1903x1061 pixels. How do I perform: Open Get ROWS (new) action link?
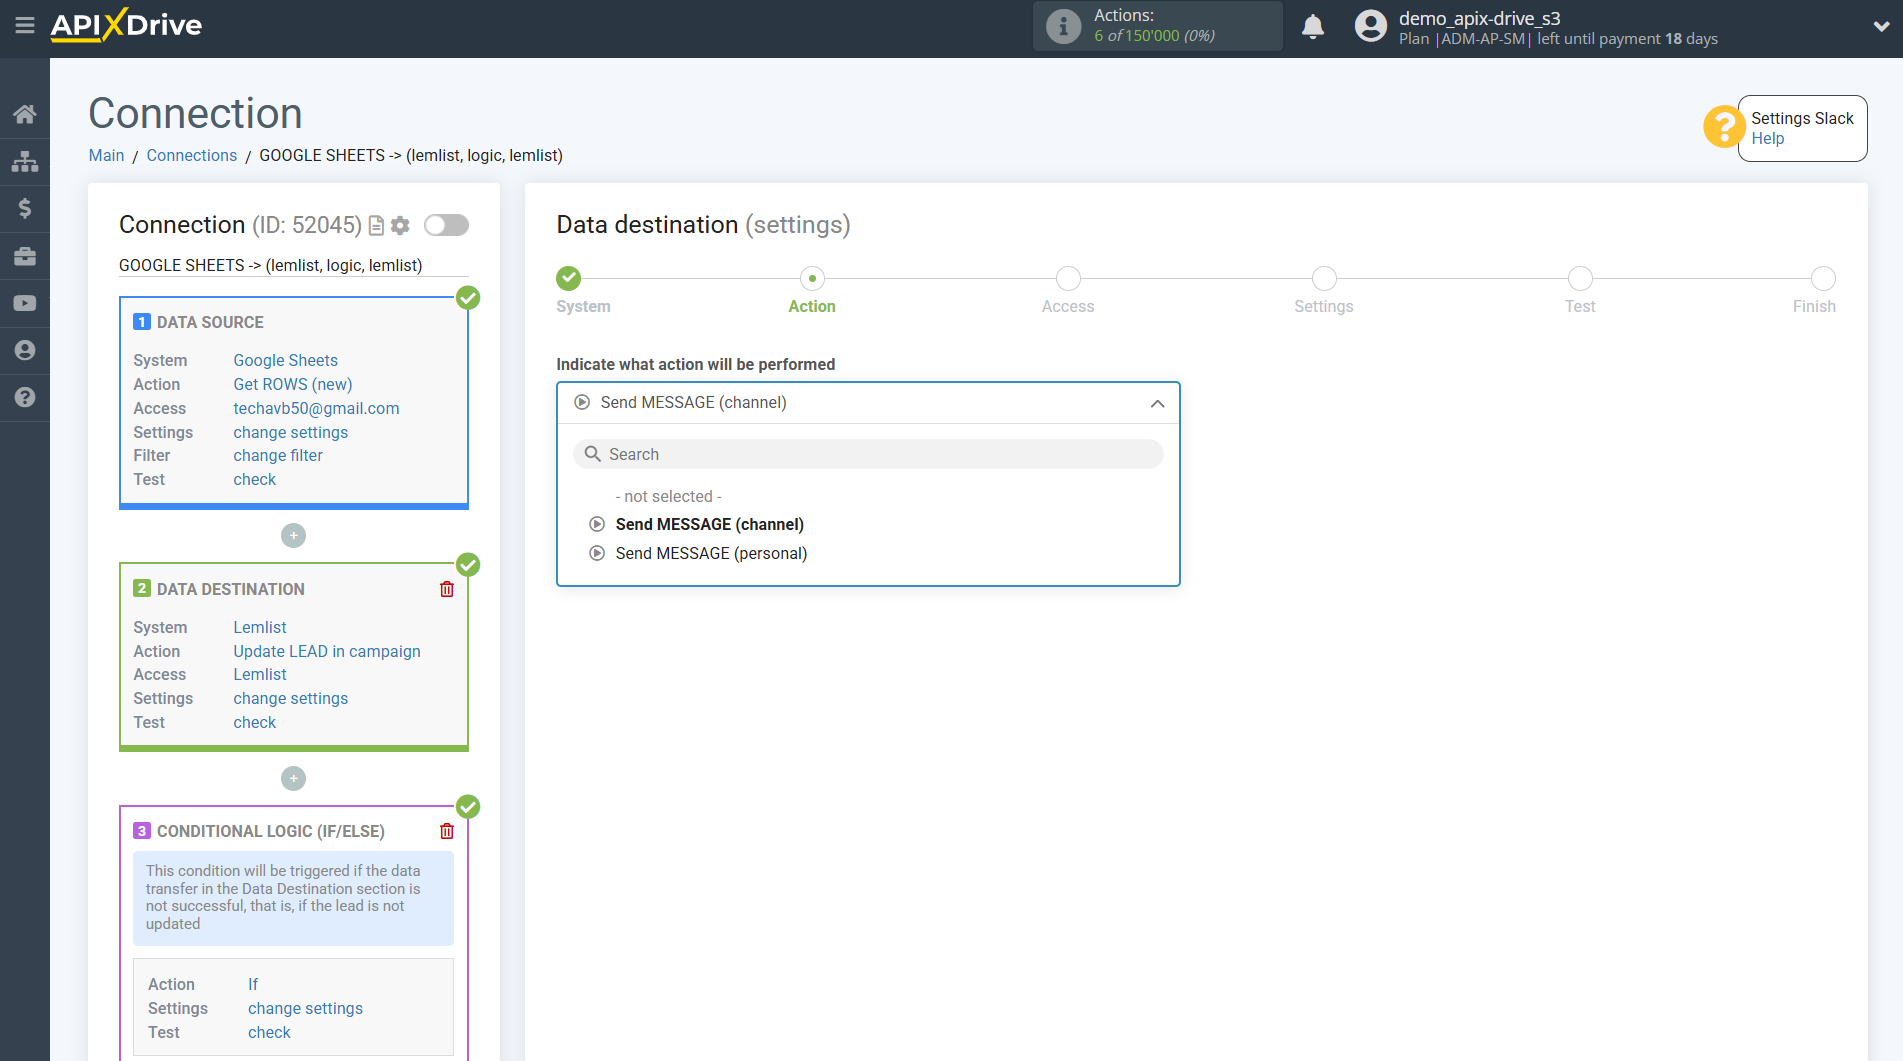tap(292, 384)
